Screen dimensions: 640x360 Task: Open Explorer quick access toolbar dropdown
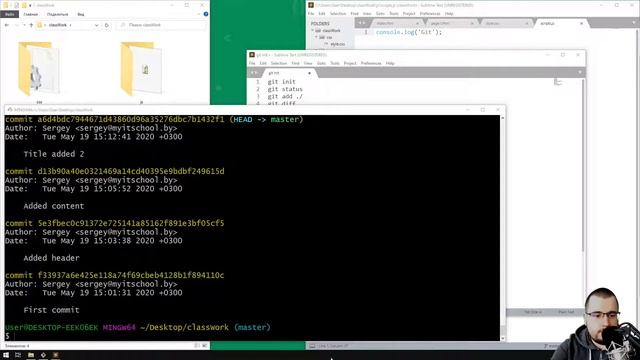tap(30, 5)
